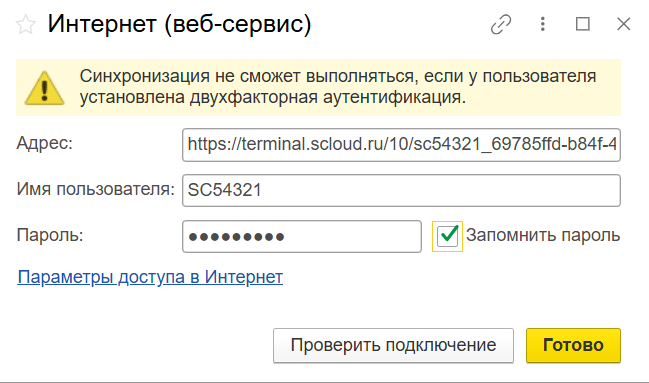Uncheck the Запомнить пароль checkbox
The image size is (649, 383).
tap(447, 236)
